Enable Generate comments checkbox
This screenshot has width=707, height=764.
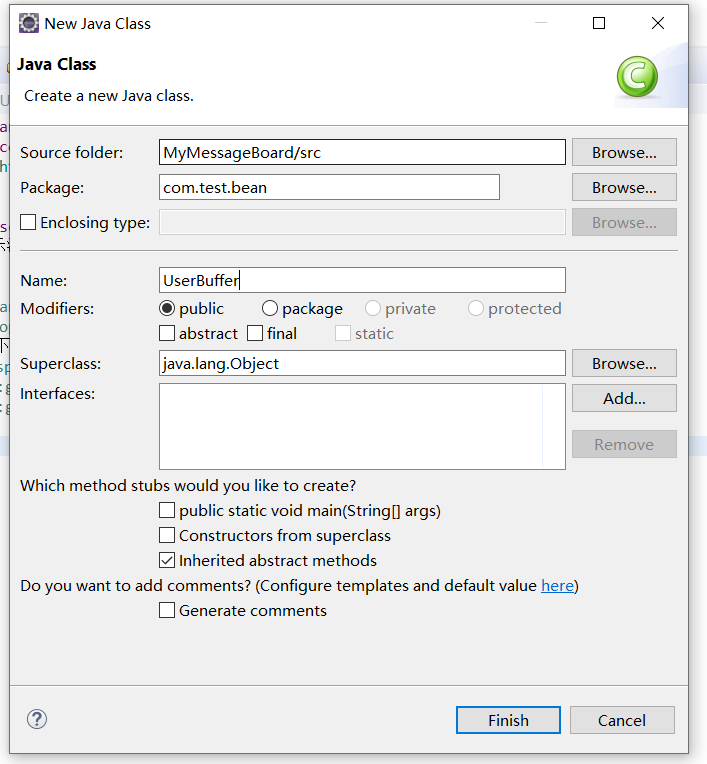pyautogui.click(x=167, y=610)
